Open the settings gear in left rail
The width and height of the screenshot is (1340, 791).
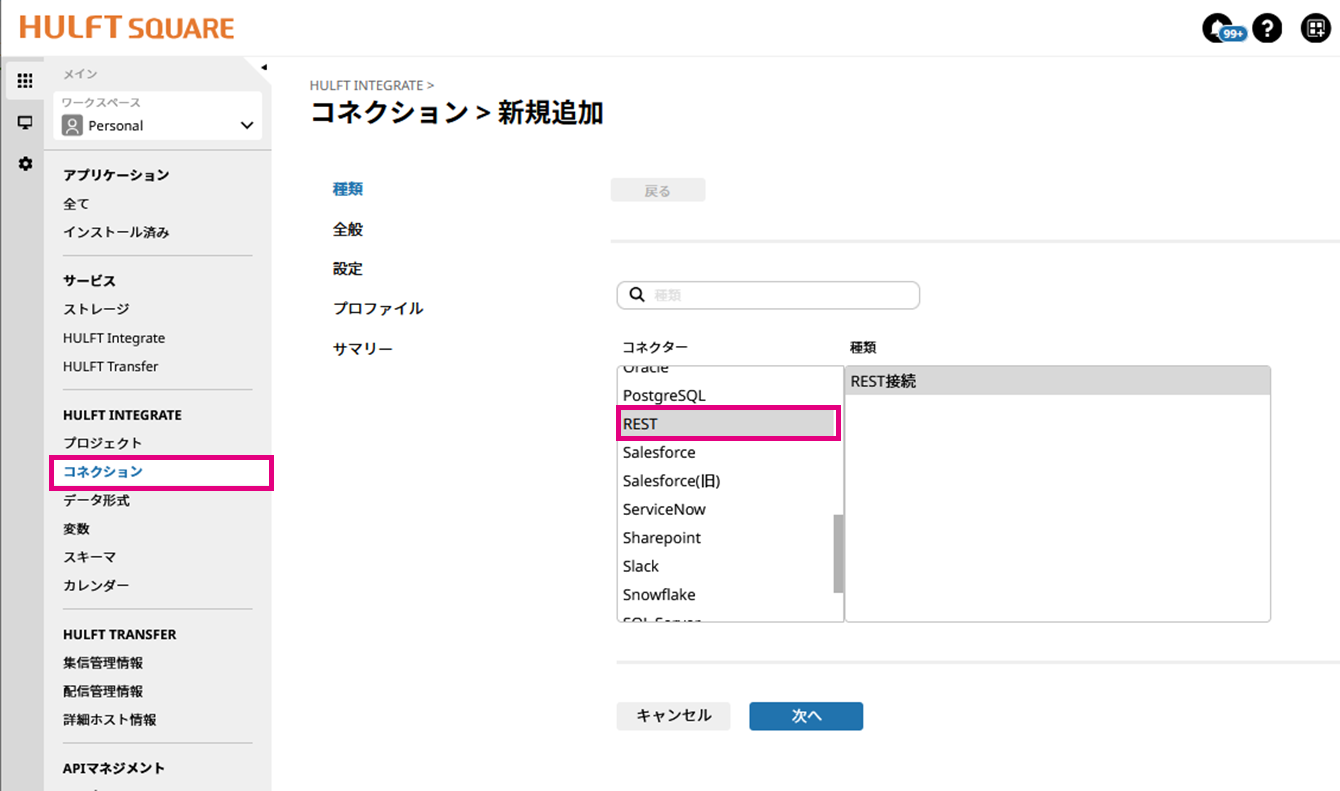(x=25, y=163)
